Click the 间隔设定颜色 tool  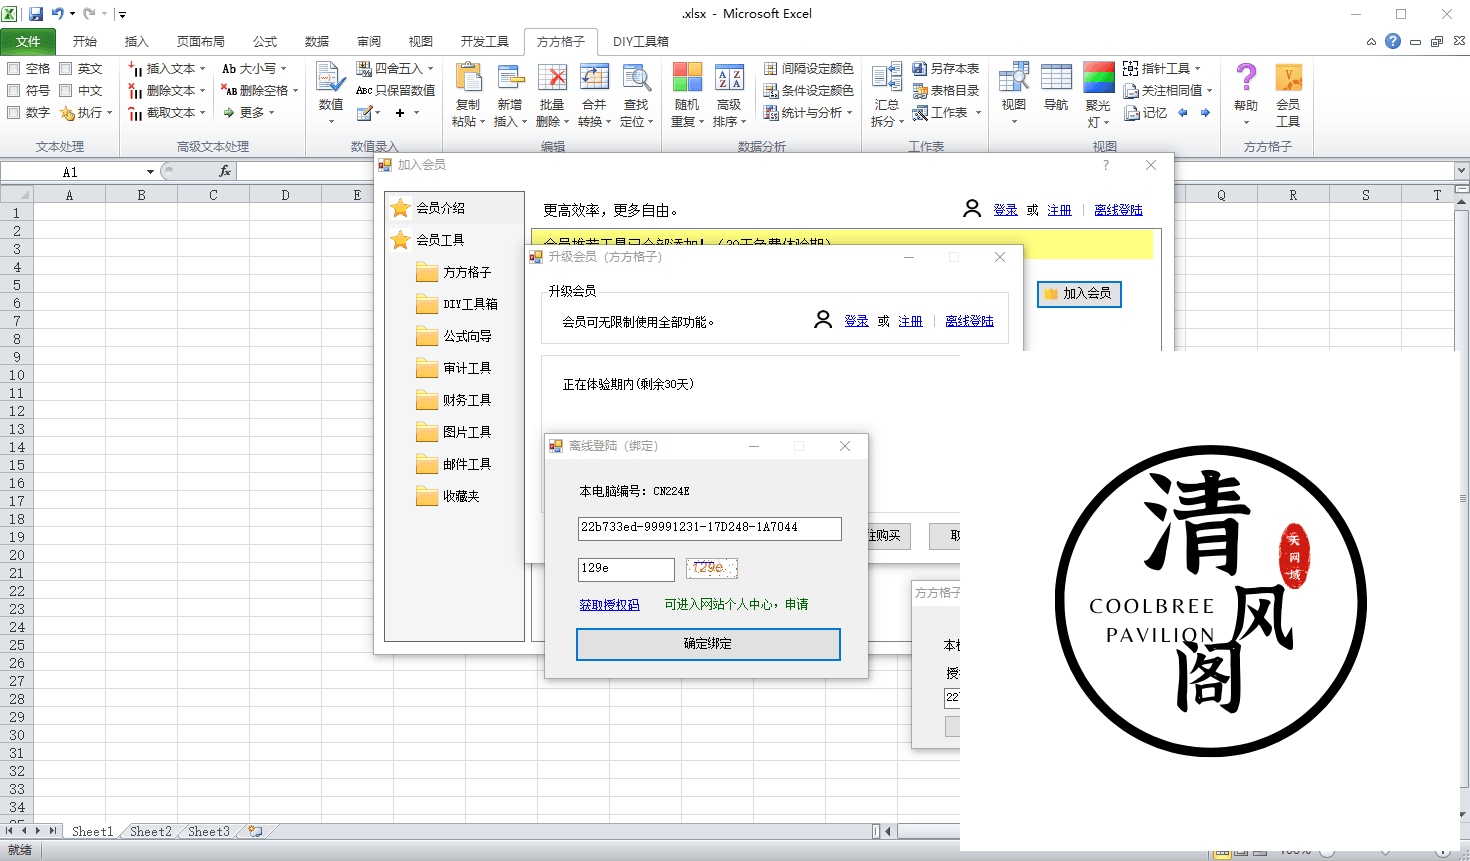(808, 68)
